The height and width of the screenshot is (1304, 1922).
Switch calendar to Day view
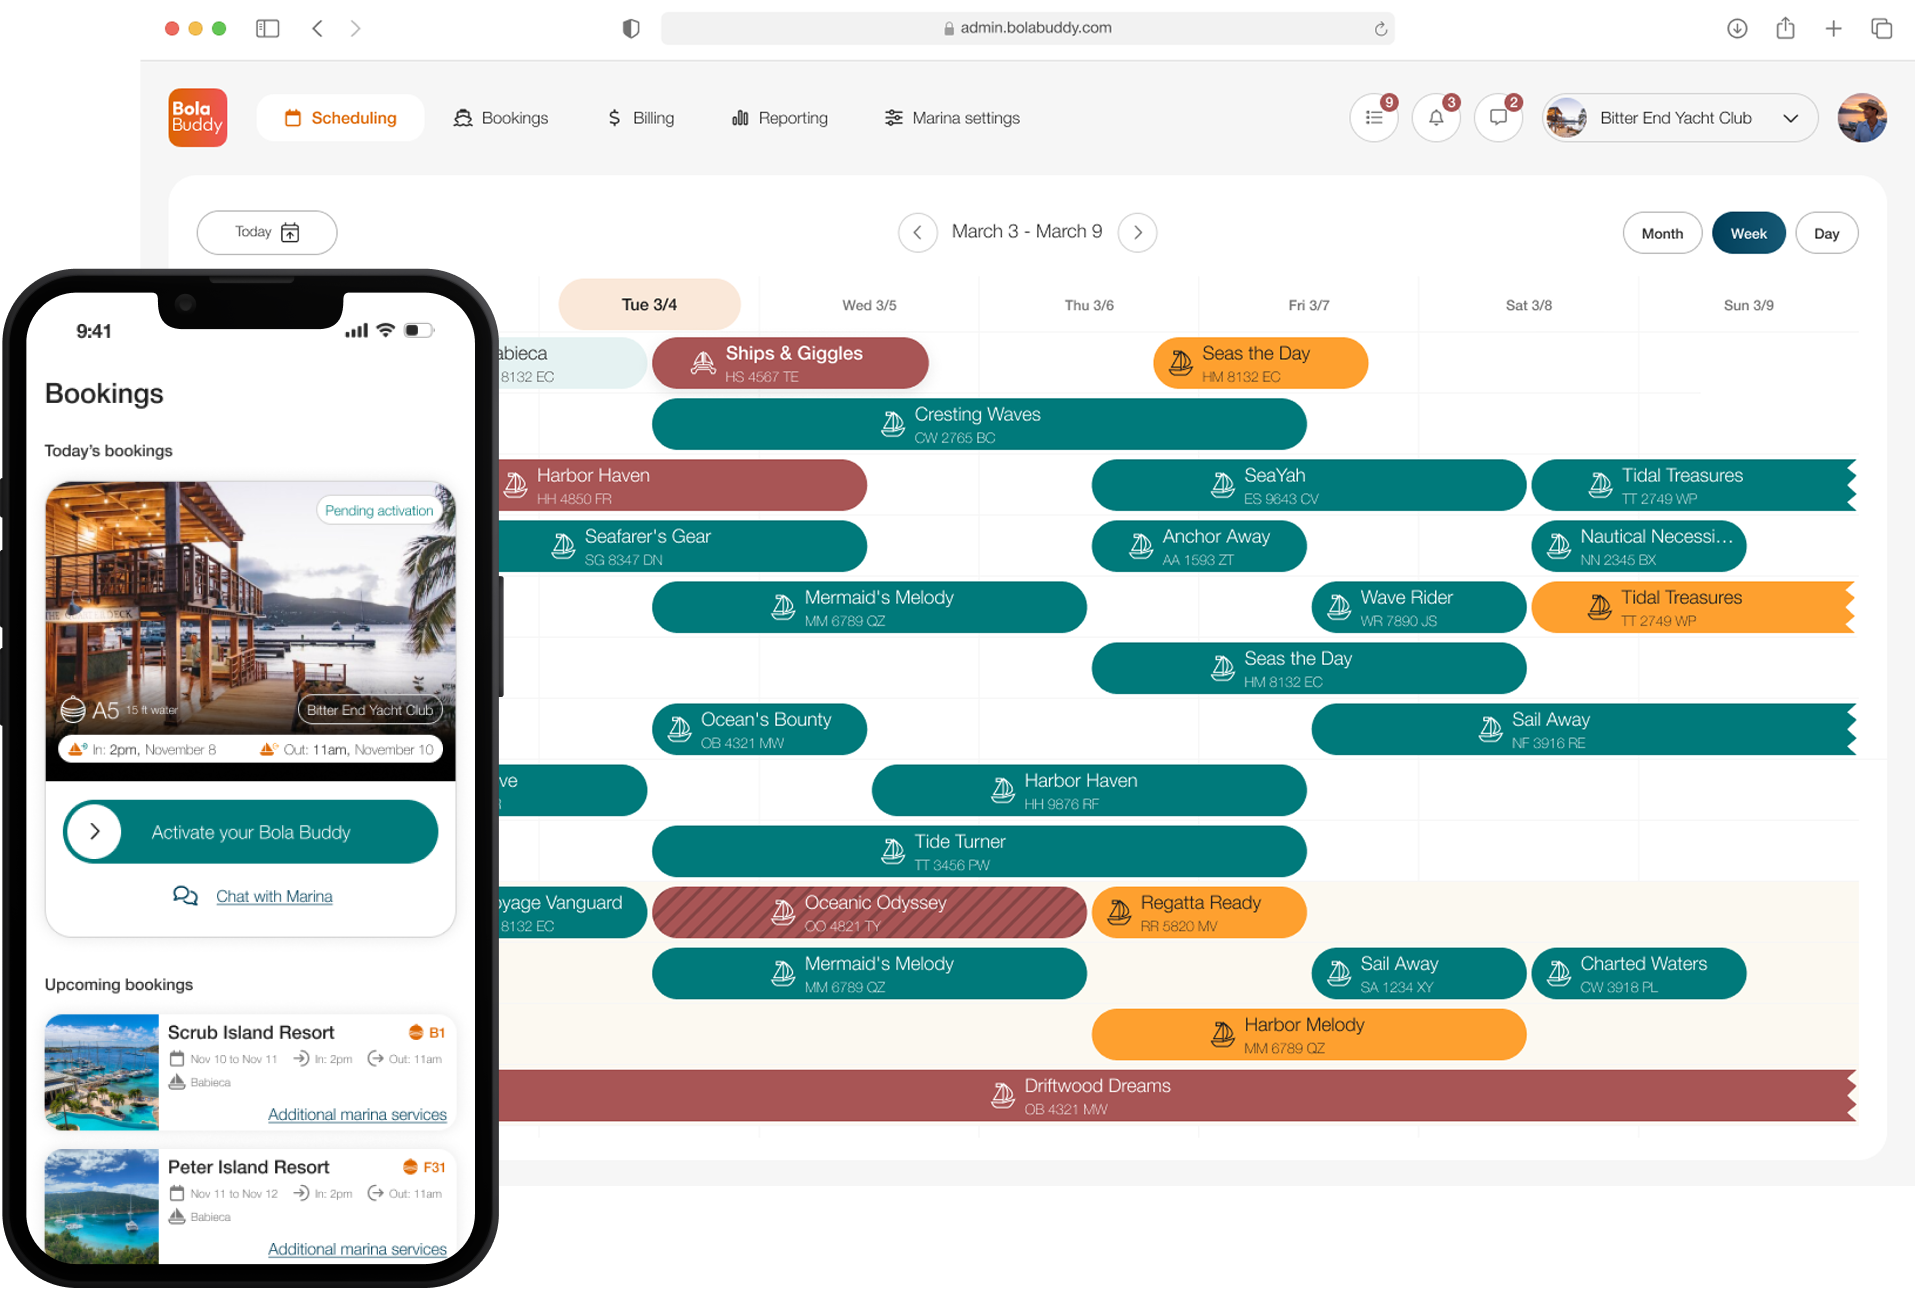tap(1826, 233)
